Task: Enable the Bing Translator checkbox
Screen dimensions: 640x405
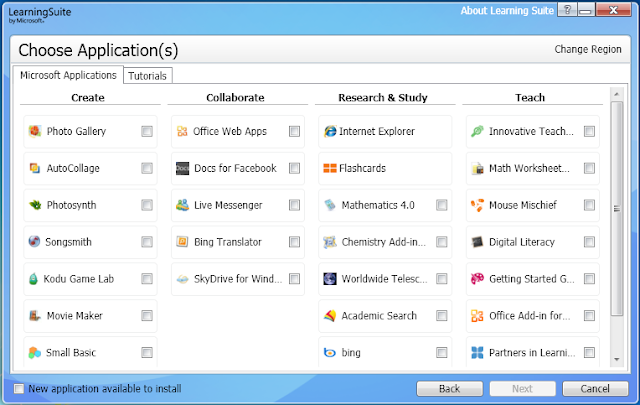Action: click(x=294, y=242)
